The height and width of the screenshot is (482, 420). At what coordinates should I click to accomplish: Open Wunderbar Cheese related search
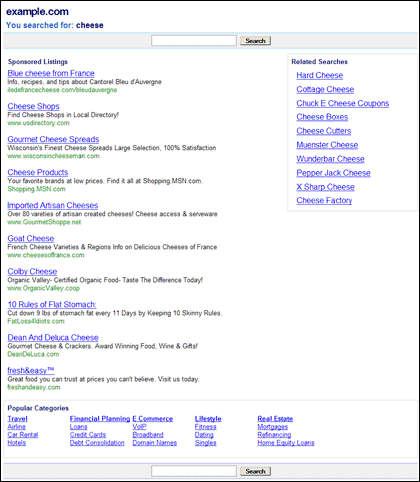330,159
